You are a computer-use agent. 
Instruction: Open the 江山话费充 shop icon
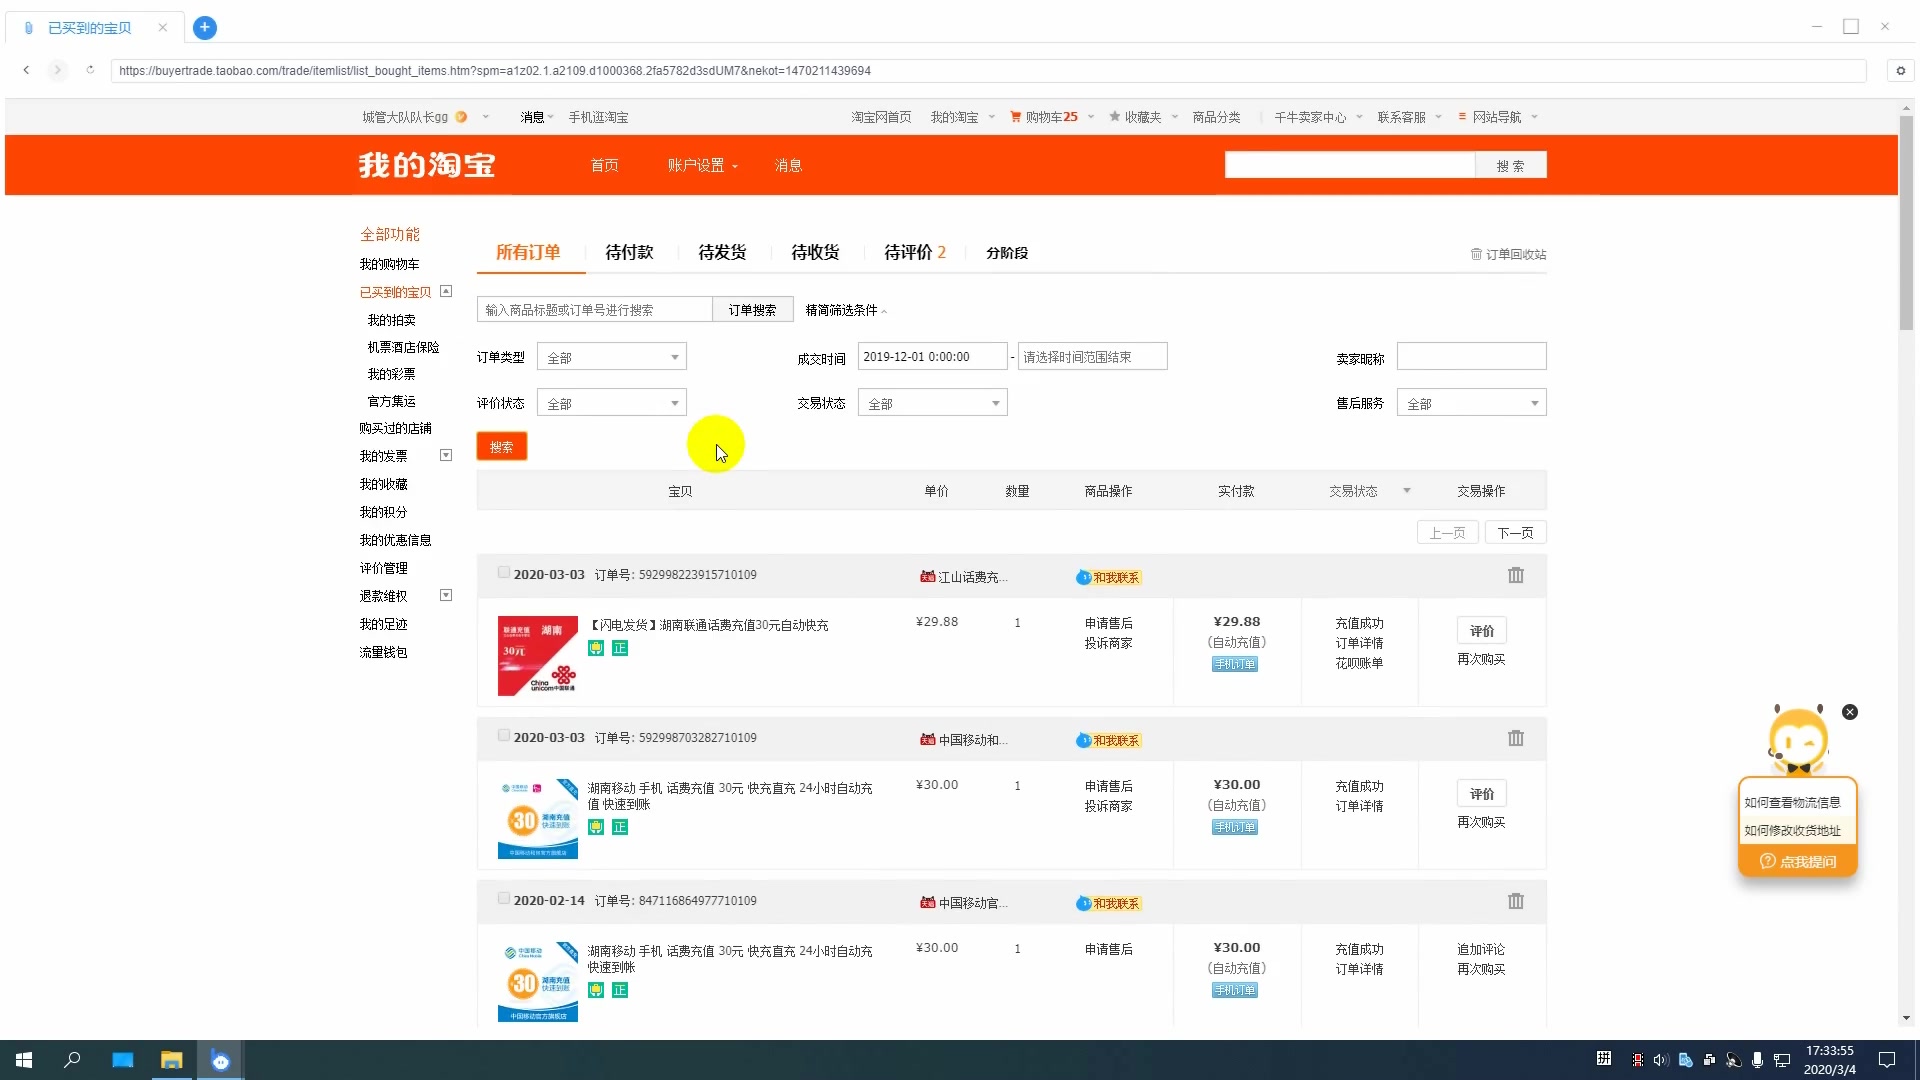coord(927,577)
